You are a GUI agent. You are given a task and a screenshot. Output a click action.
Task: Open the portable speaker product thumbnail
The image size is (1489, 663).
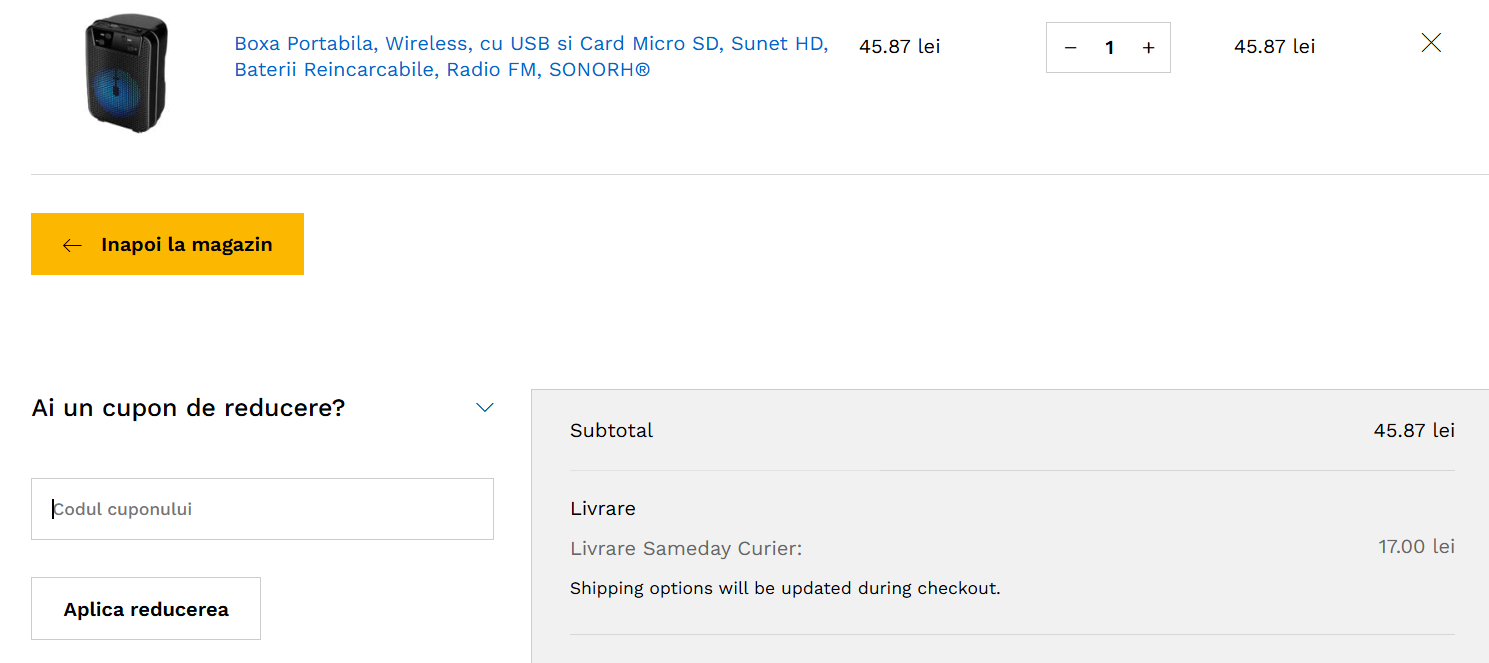[125, 74]
